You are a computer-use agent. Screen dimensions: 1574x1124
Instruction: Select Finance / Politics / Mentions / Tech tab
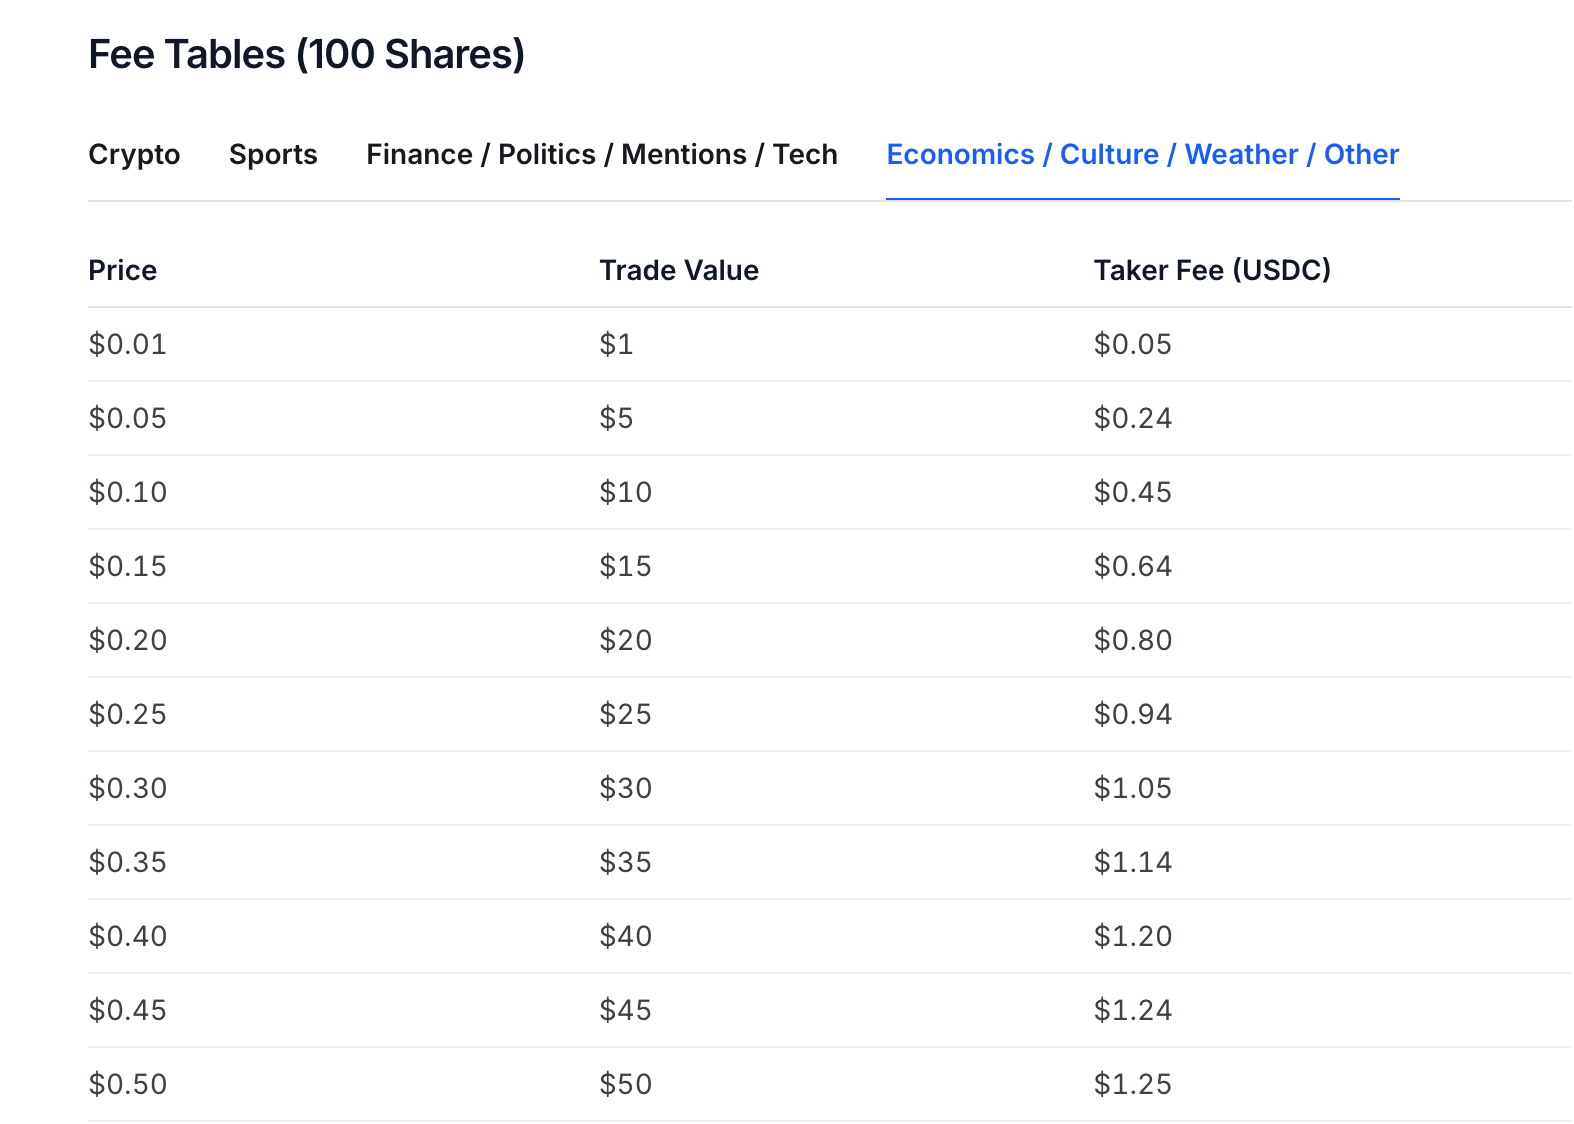pos(601,155)
